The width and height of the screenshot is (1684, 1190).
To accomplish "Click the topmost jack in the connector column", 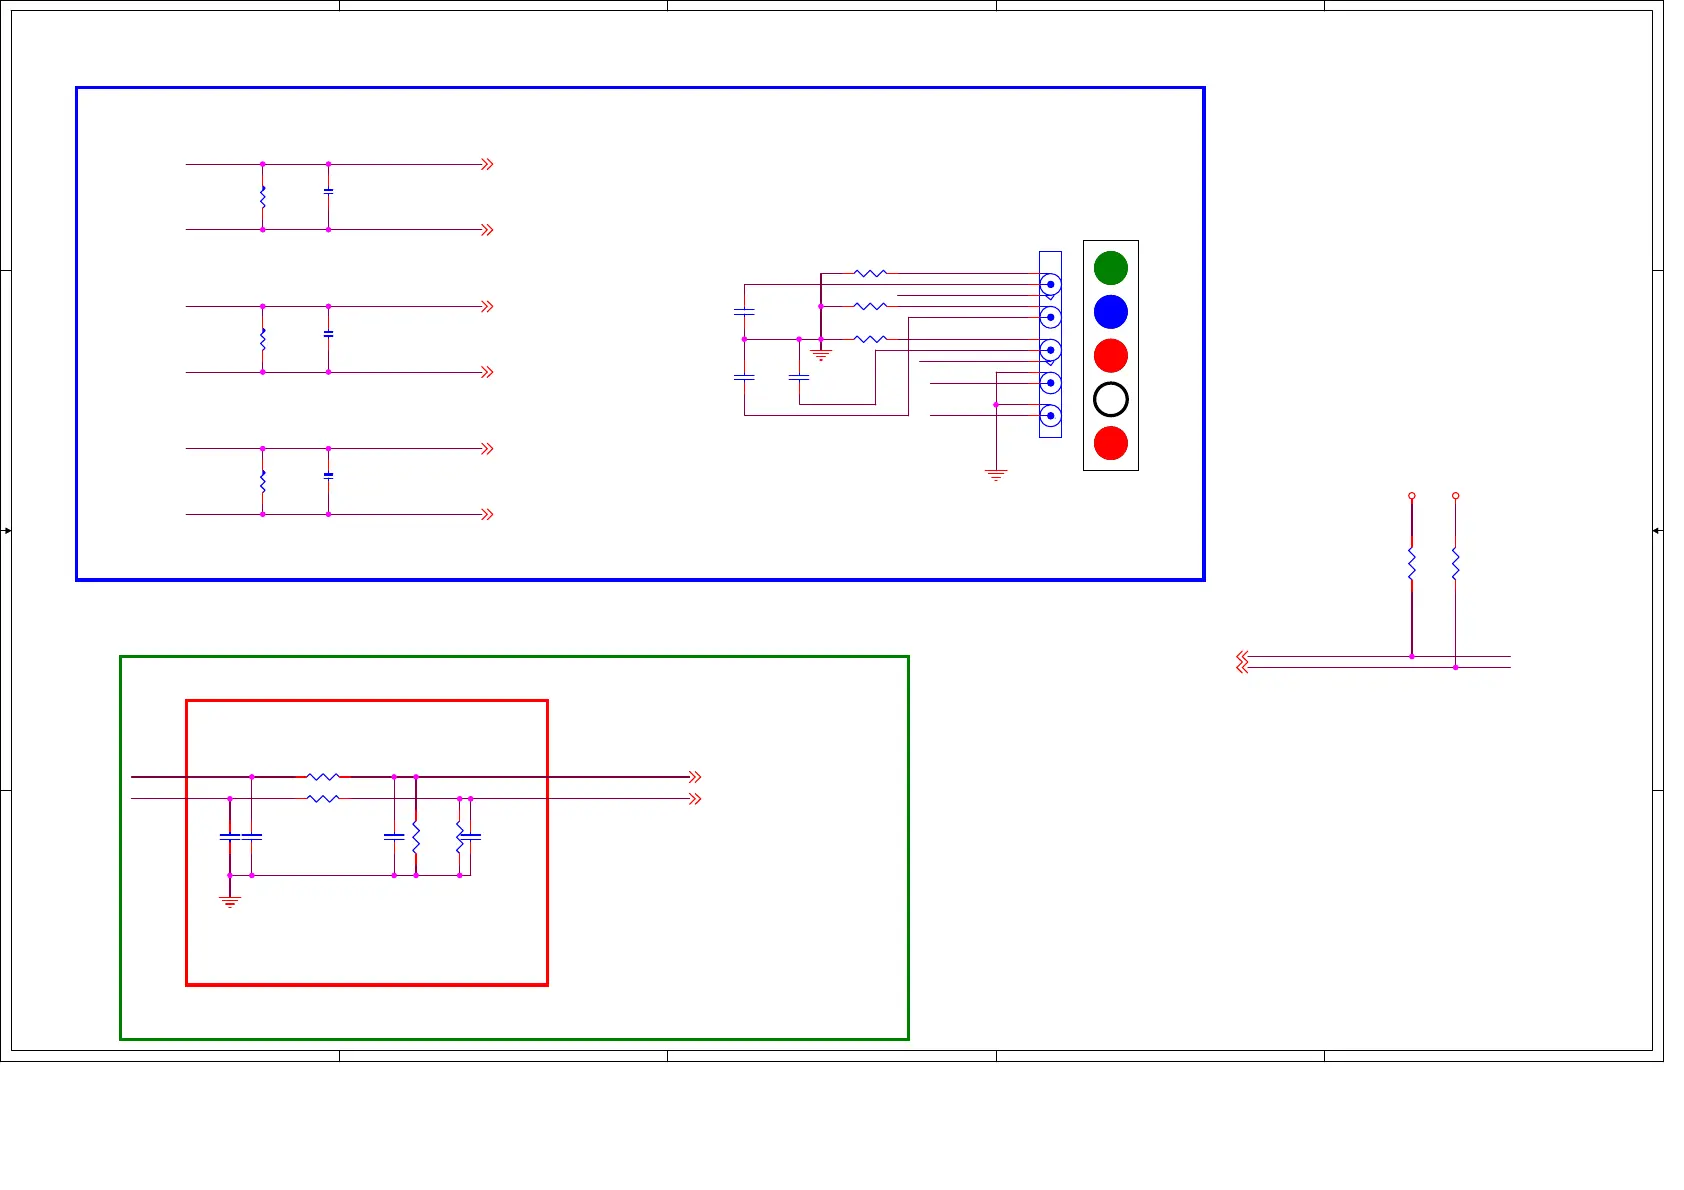I will pos(1050,285).
